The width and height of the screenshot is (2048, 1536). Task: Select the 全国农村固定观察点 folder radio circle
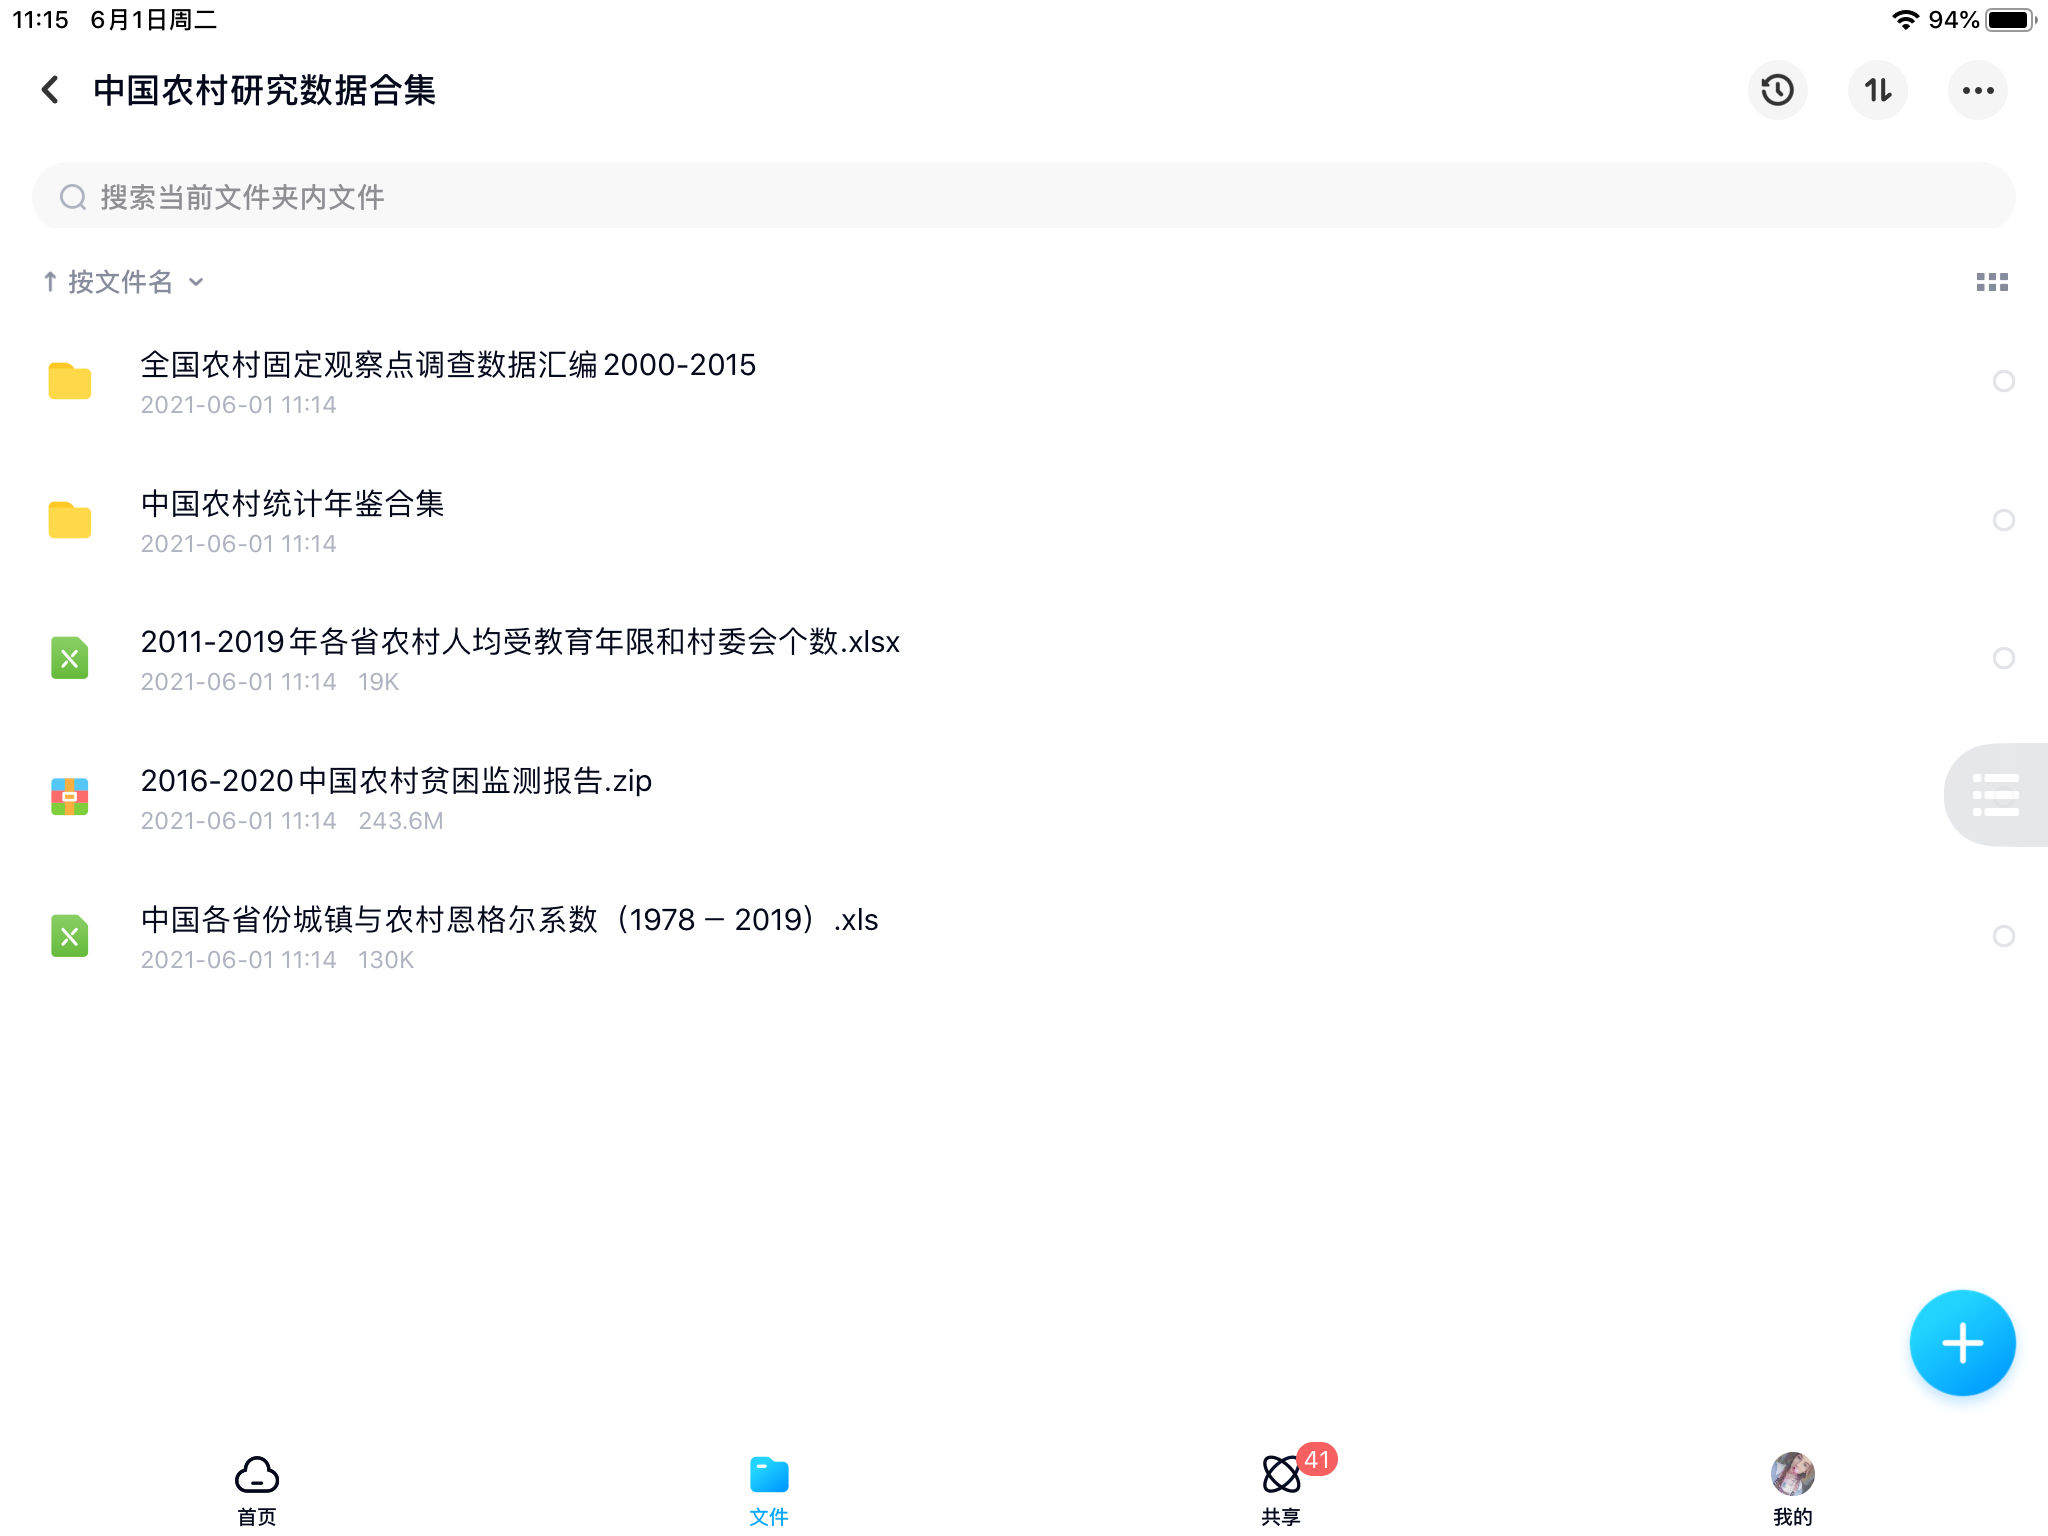[2003, 381]
